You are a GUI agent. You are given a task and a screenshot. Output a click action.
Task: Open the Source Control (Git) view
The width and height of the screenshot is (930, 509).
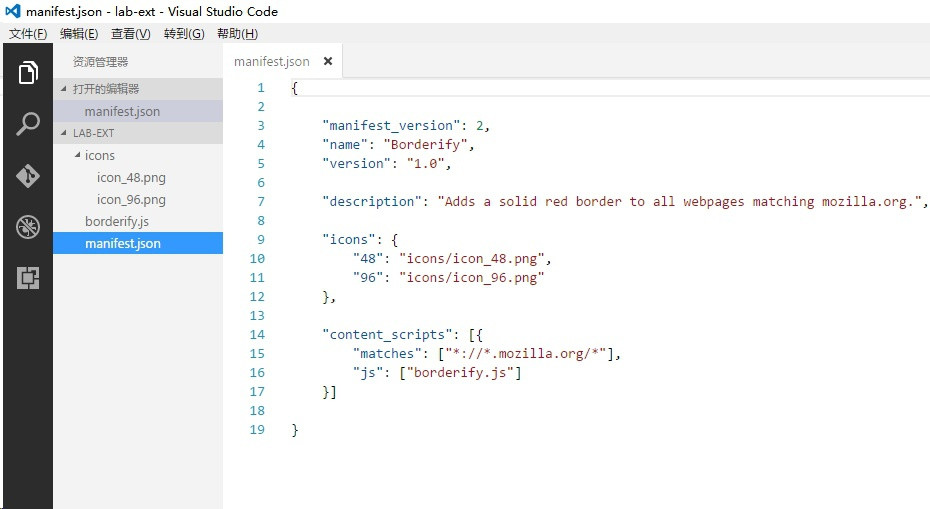point(28,176)
